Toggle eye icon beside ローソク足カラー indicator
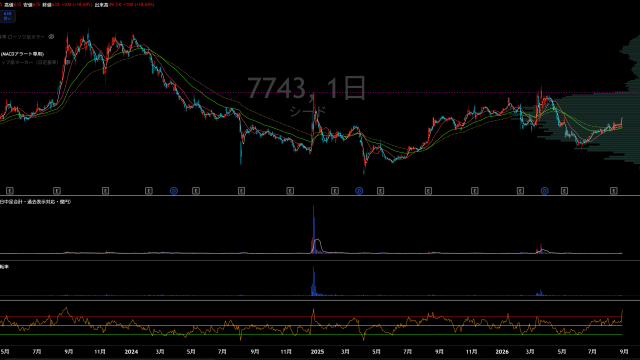The width and height of the screenshot is (640, 360). click(x=51, y=37)
